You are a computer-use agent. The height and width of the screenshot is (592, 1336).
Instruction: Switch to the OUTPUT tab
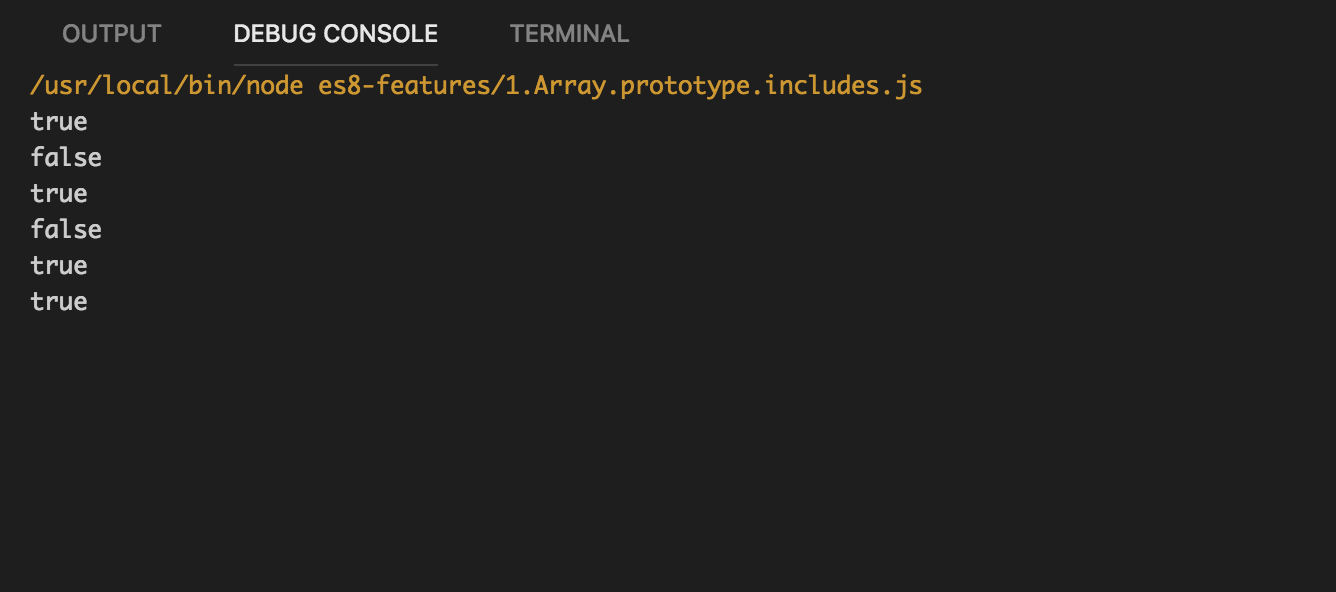click(110, 33)
